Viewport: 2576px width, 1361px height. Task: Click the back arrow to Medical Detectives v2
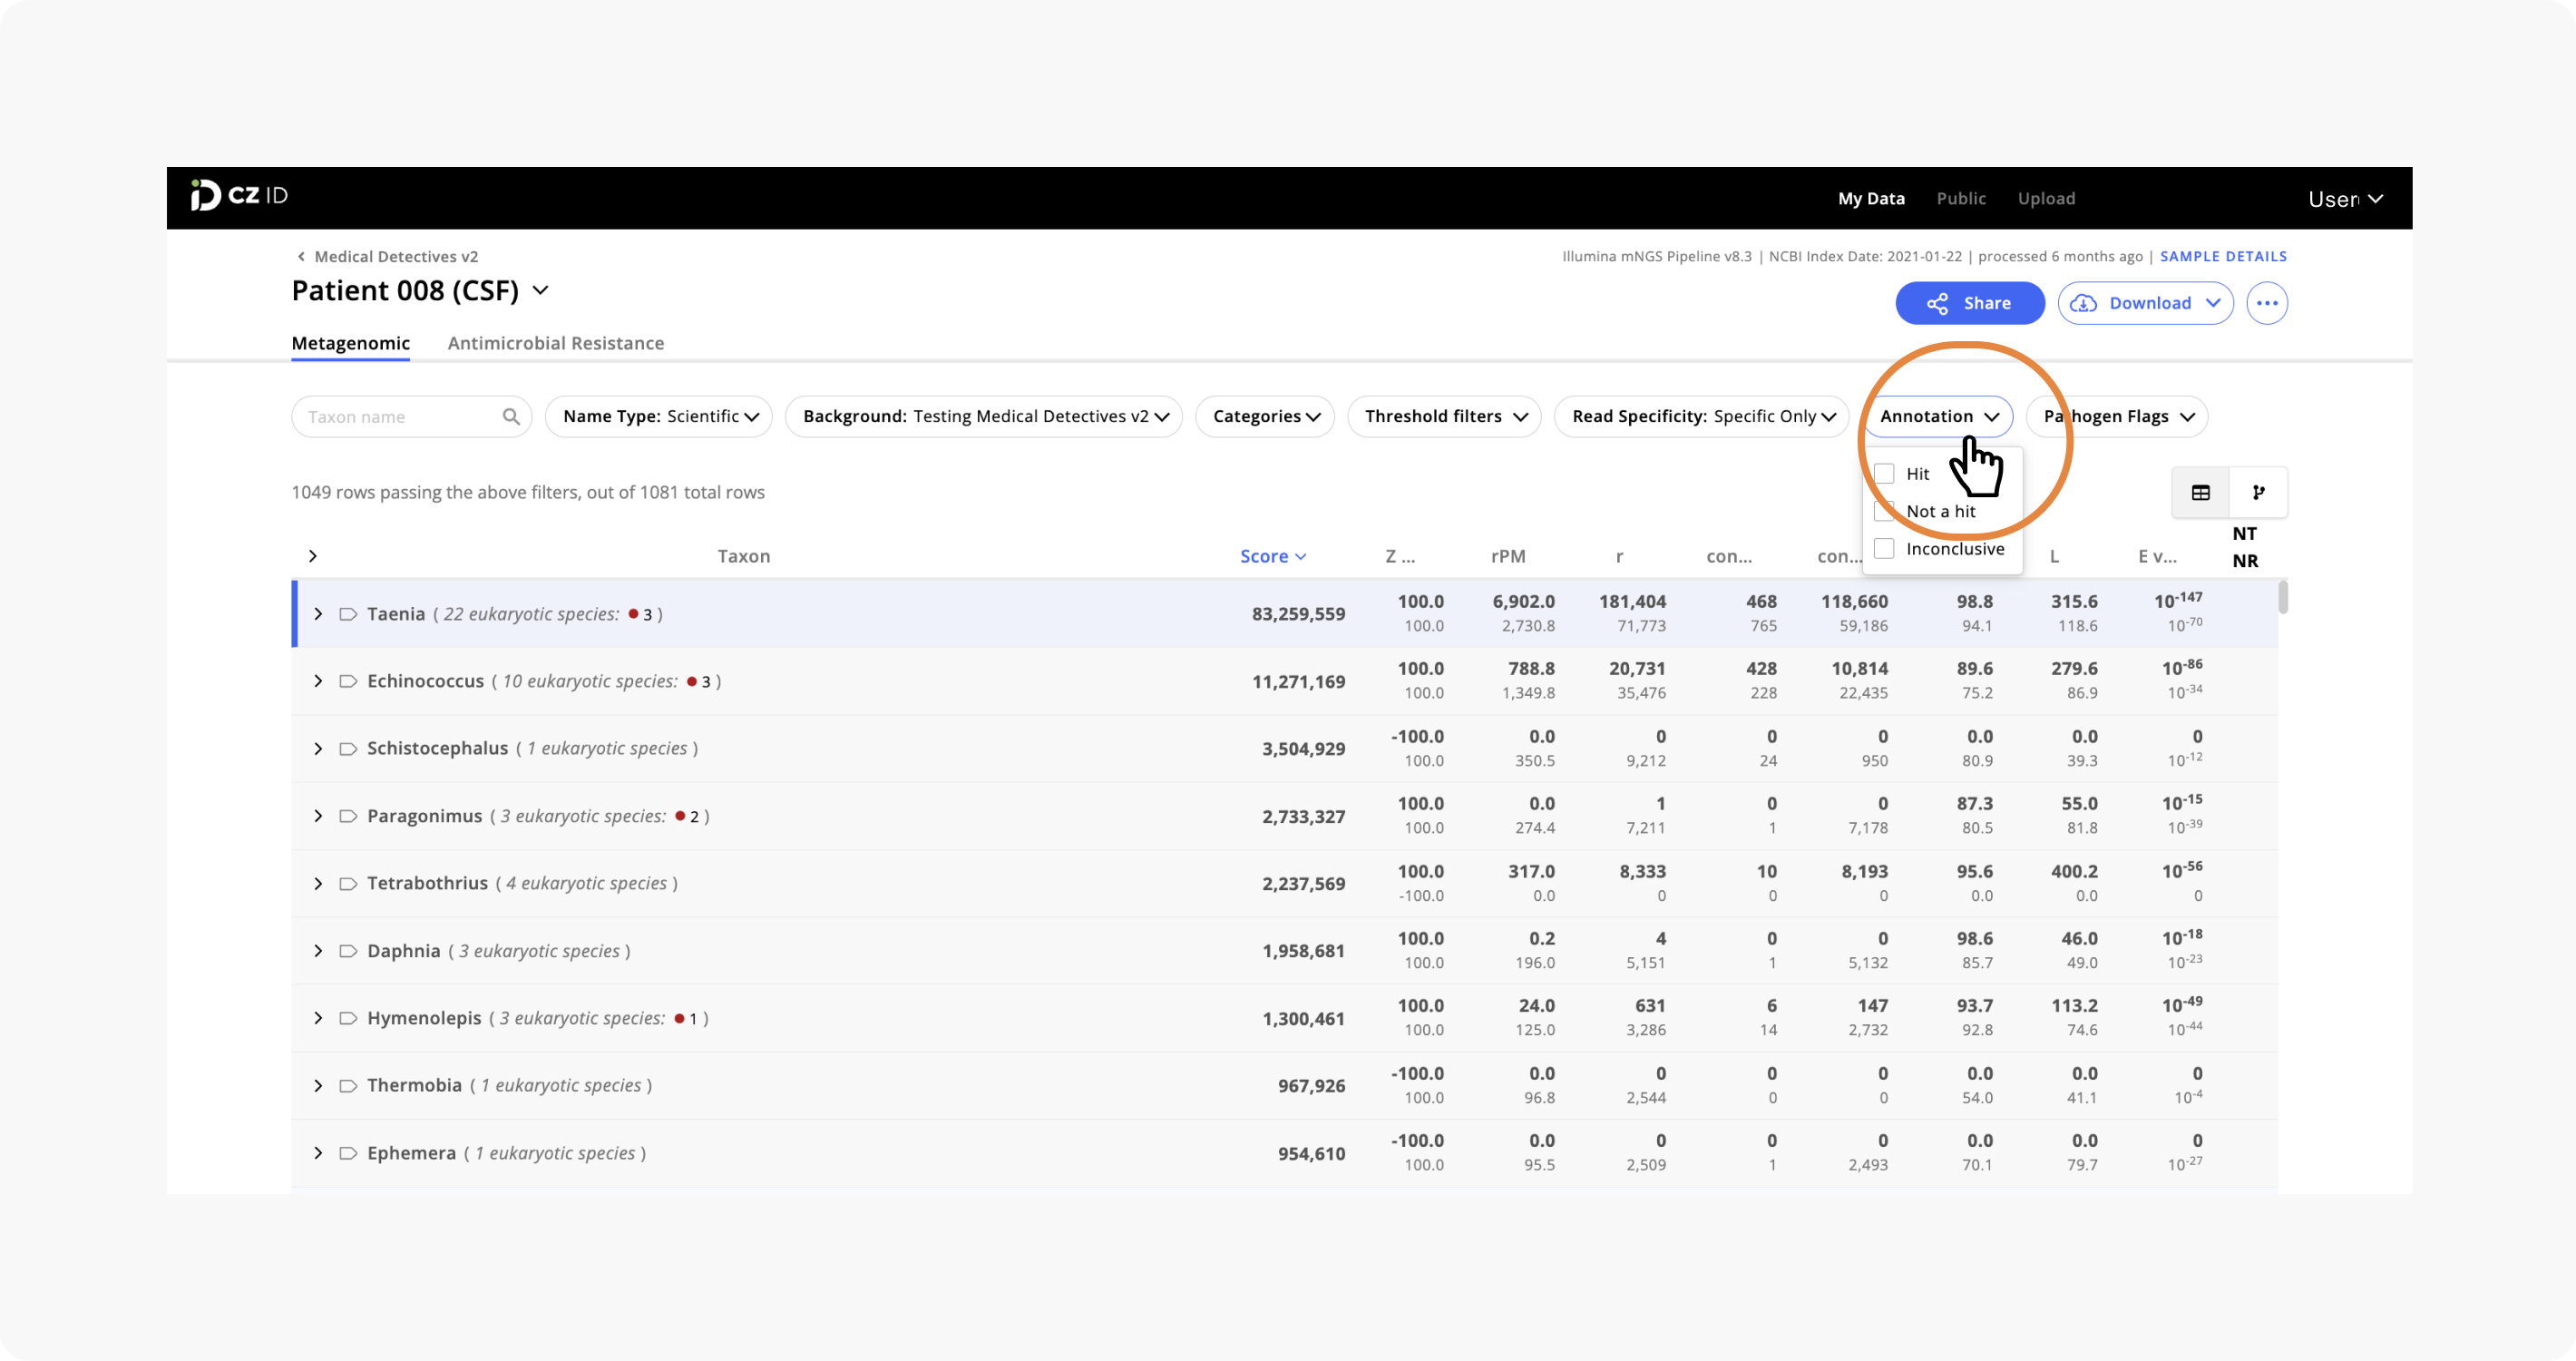[x=301, y=256]
